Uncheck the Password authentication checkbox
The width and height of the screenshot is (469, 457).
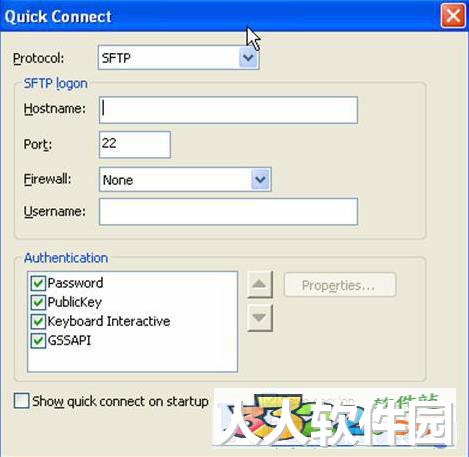tap(38, 283)
